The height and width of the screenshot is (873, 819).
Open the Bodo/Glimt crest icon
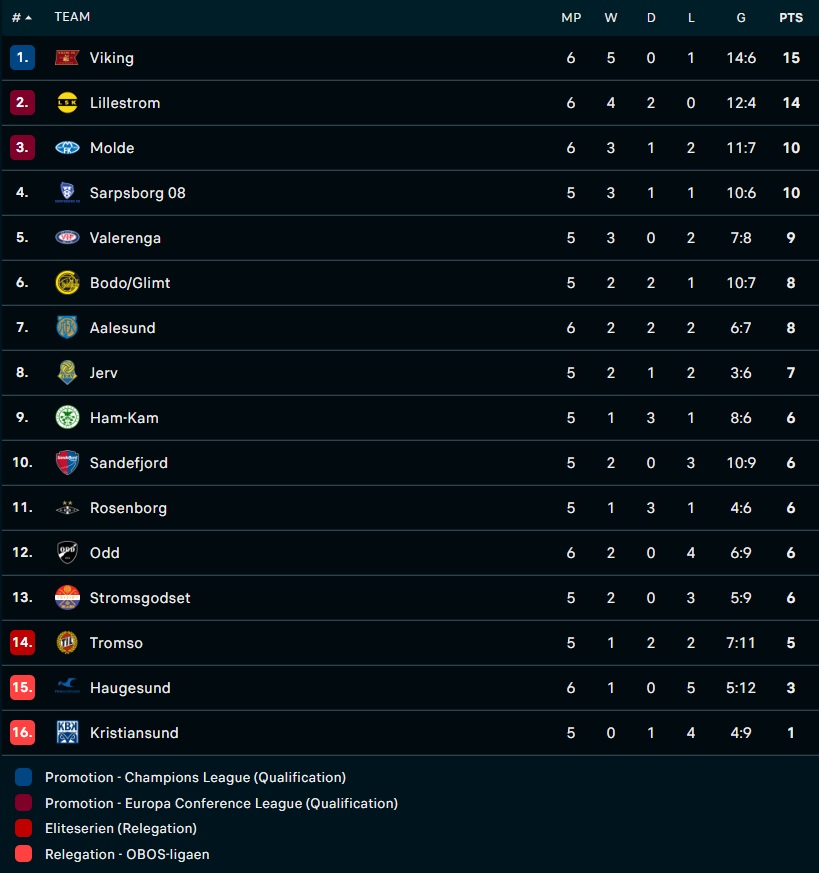point(67,283)
